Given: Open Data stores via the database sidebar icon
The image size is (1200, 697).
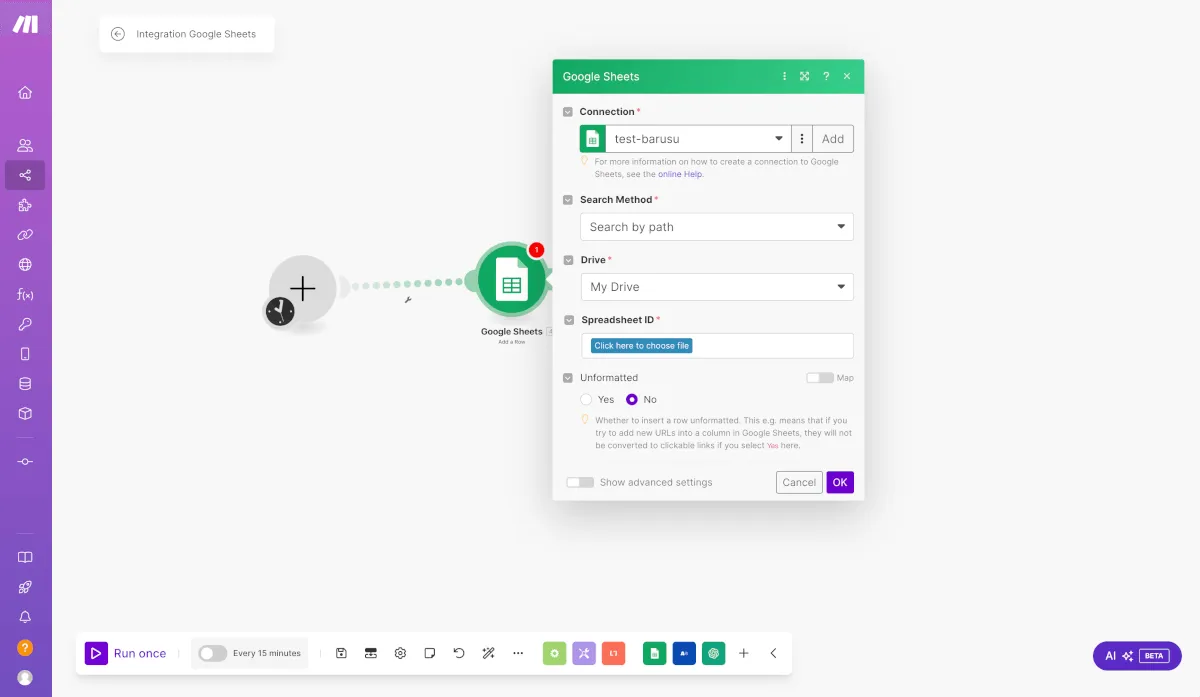Looking at the screenshot, I should [25, 383].
